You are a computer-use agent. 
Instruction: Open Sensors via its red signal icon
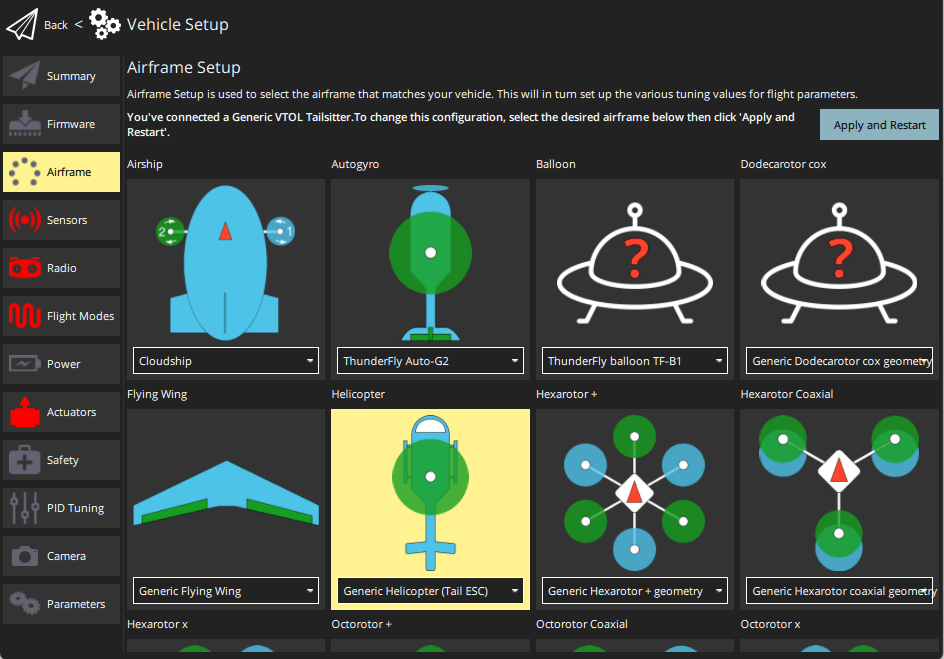click(x=24, y=220)
